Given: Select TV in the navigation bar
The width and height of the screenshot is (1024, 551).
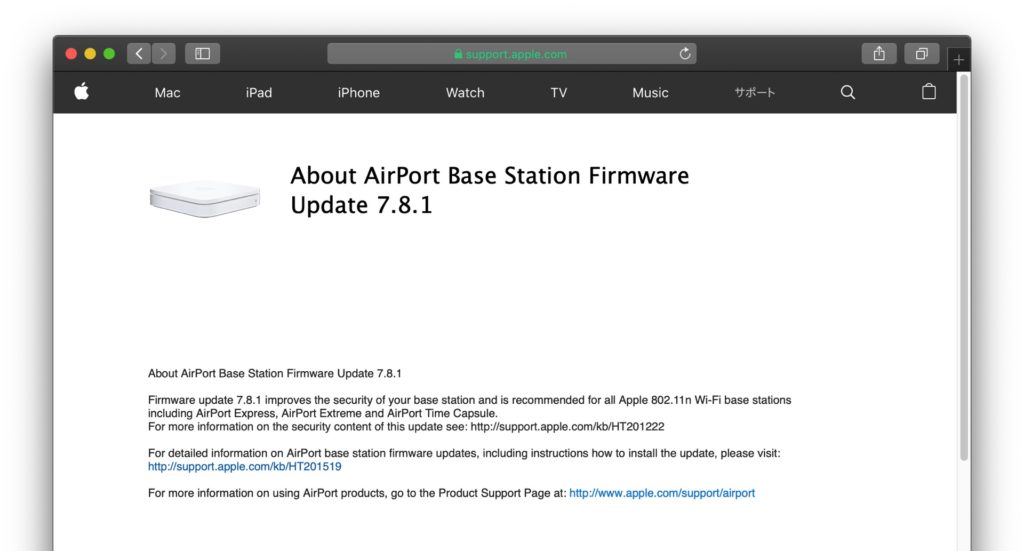Looking at the screenshot, I should coord(558,93).
